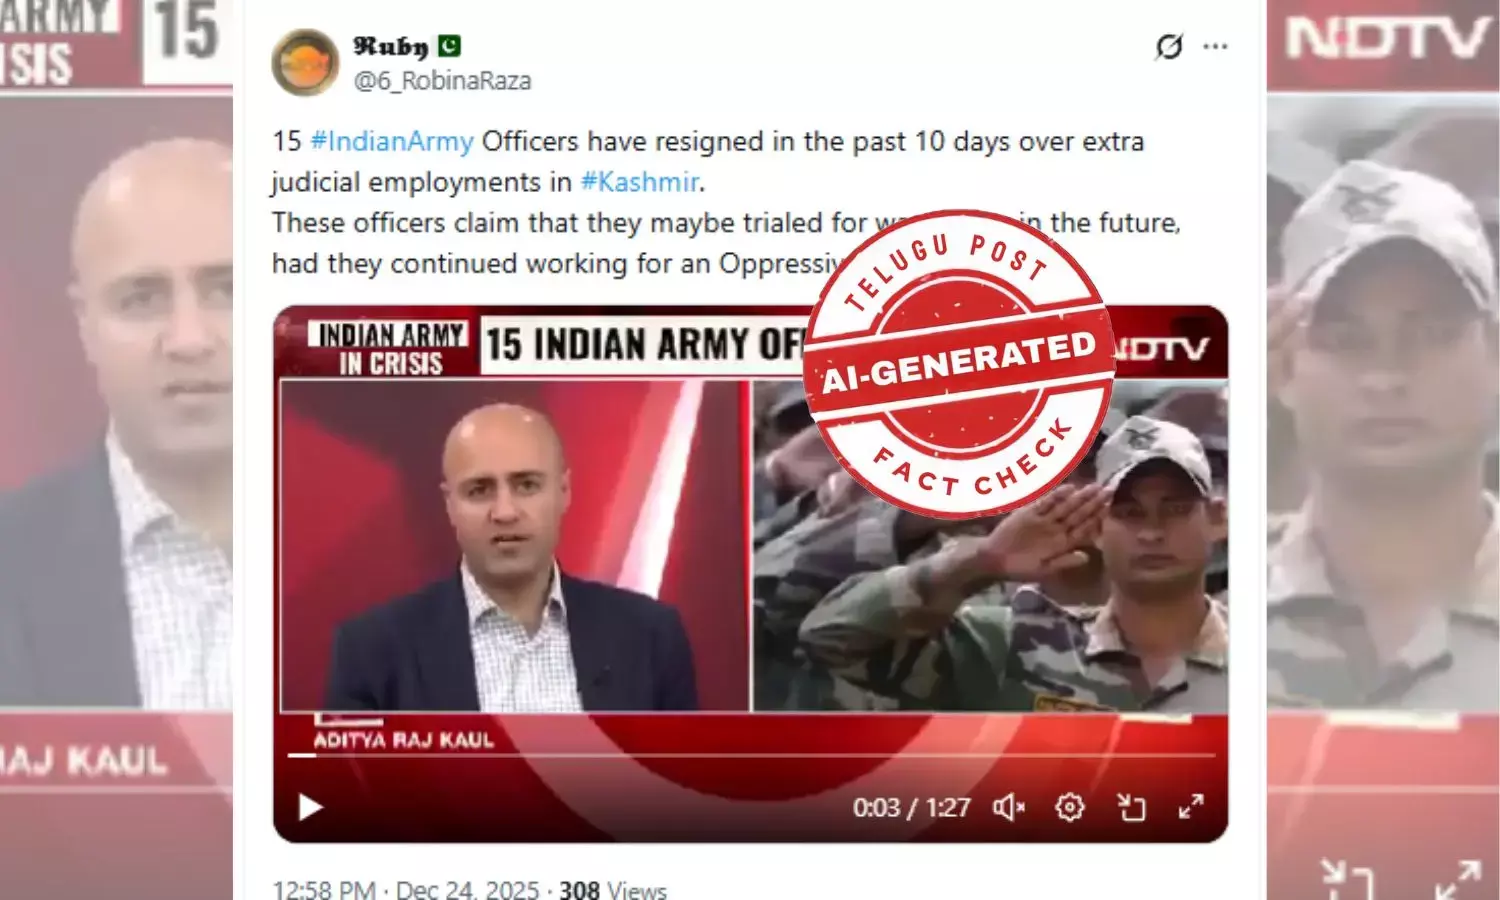The width and height of the screenshot is (1500, 900).
Task: Click the 308 Views count
Action: coord(612,889)
